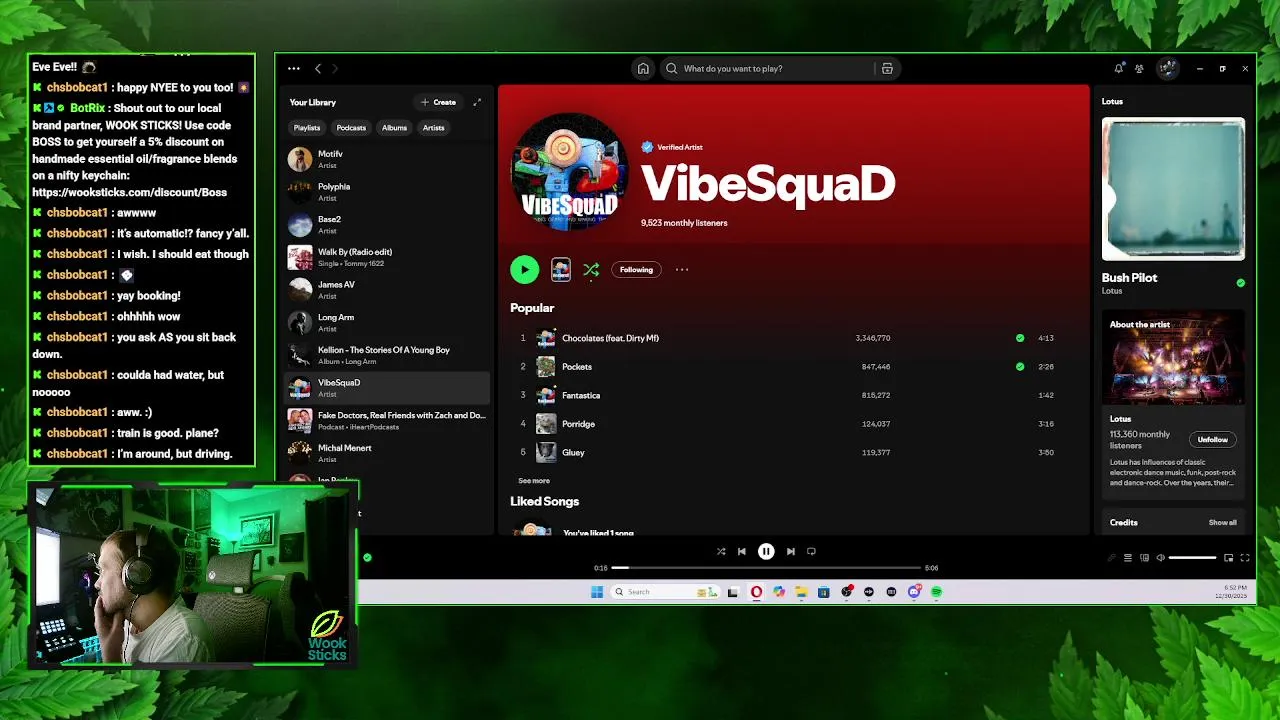Viewport: 1280px width, 720px height.
Task: Open Connect to a device icon
Action: (1145, 558)
